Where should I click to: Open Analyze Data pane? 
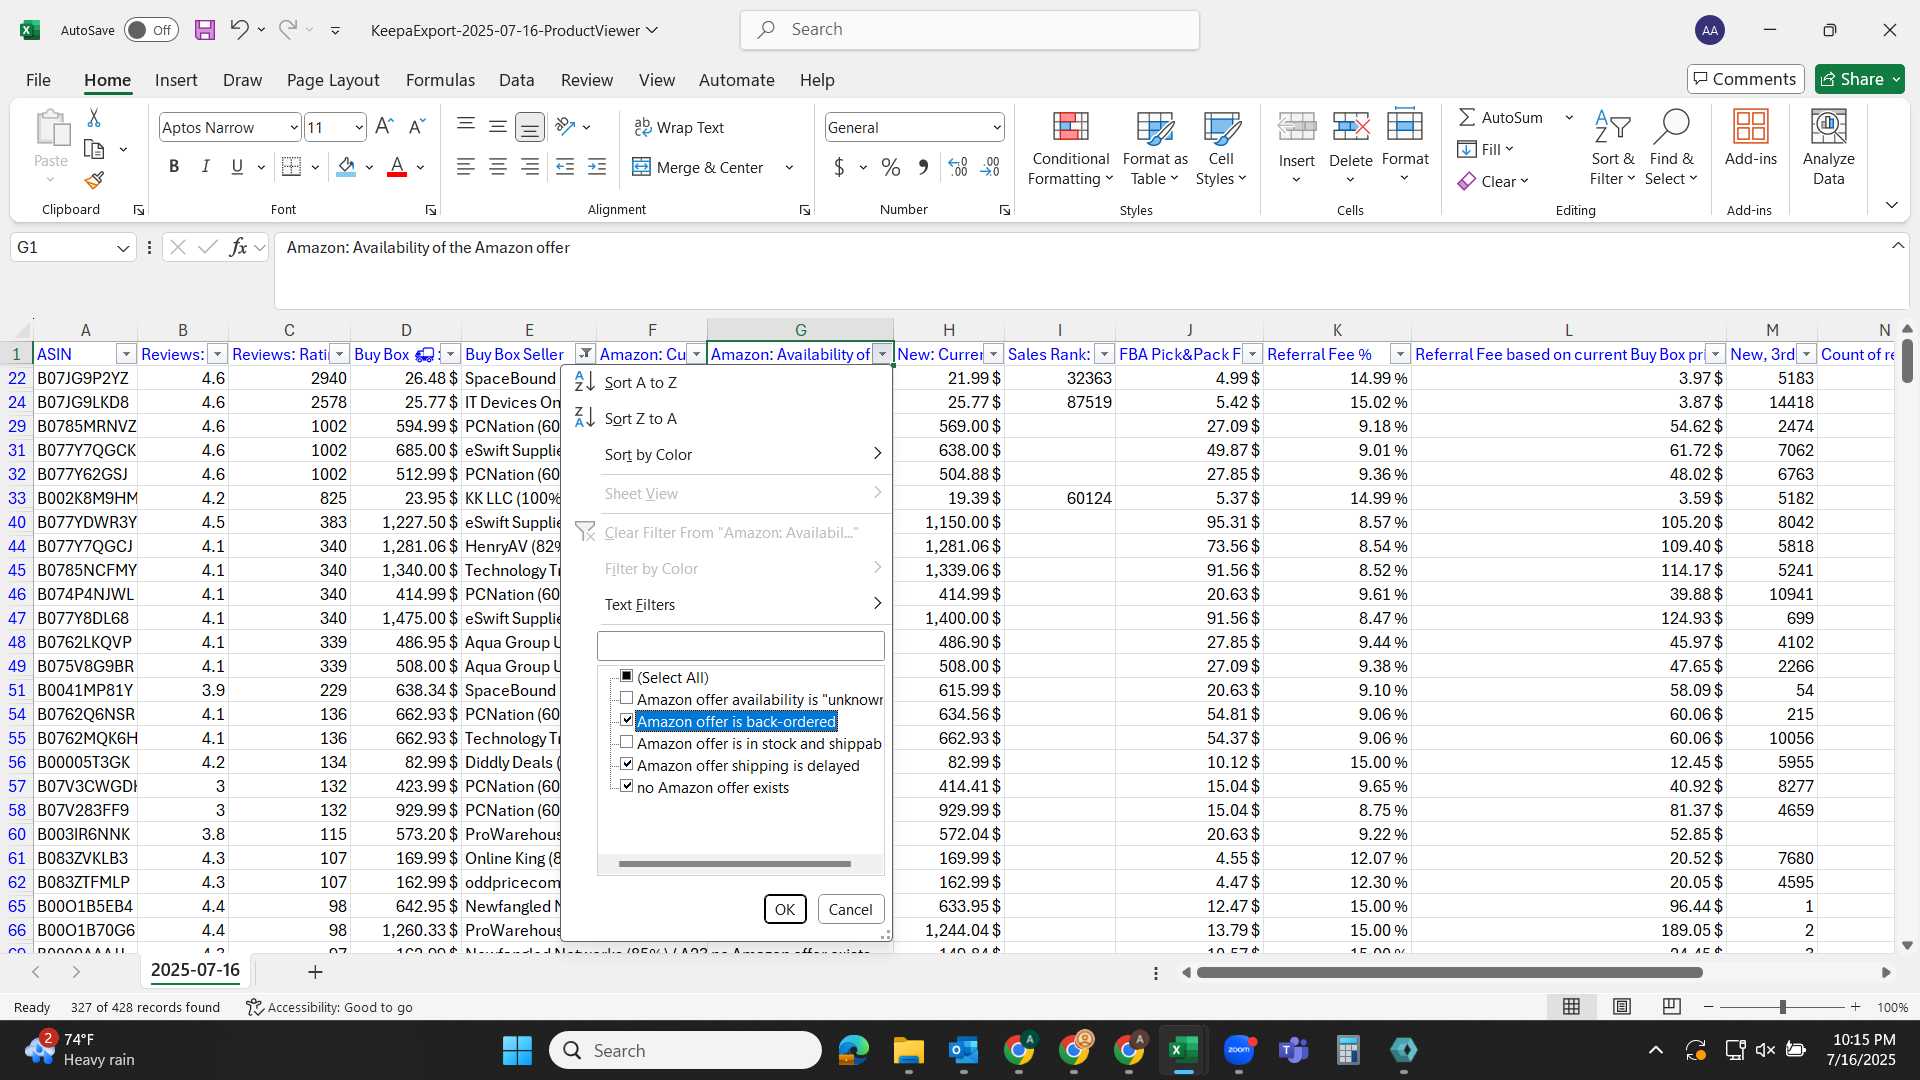[x=1828, y=148]
